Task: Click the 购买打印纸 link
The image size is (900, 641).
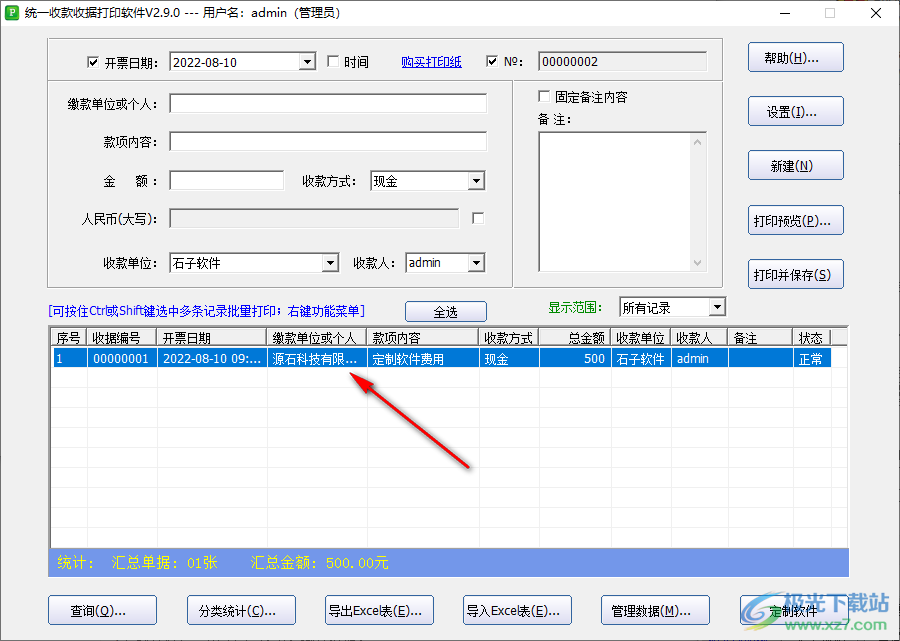Action: (x=431, y=61)
